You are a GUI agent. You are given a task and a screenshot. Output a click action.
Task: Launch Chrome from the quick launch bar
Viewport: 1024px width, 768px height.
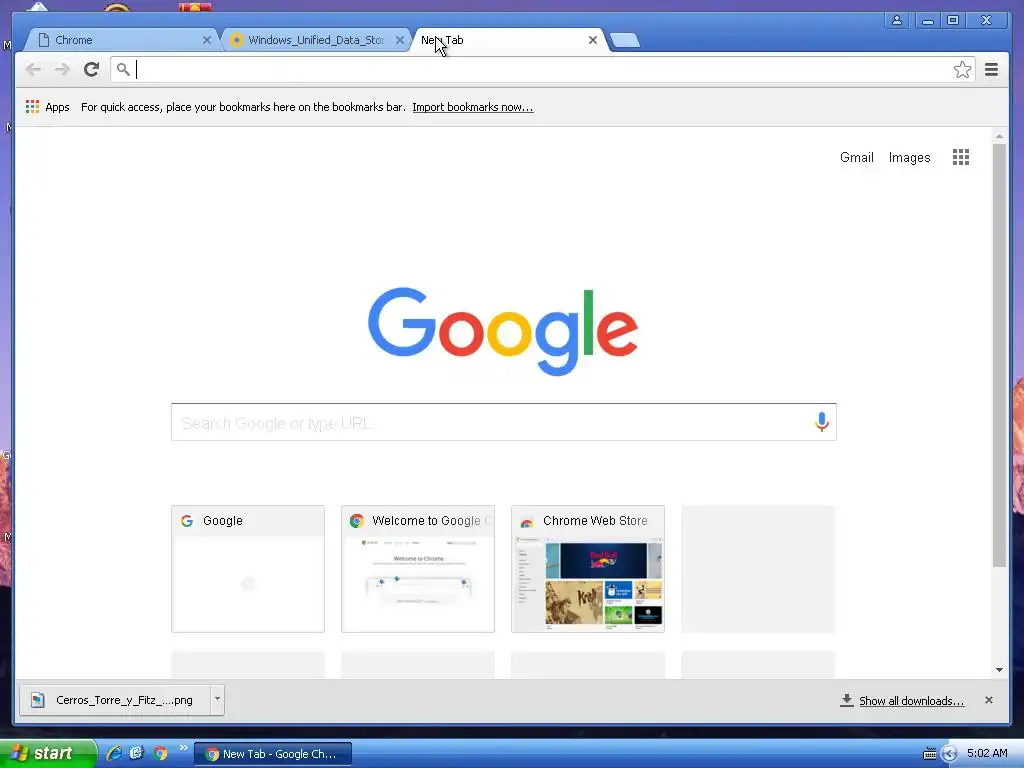tap(161, 754)
